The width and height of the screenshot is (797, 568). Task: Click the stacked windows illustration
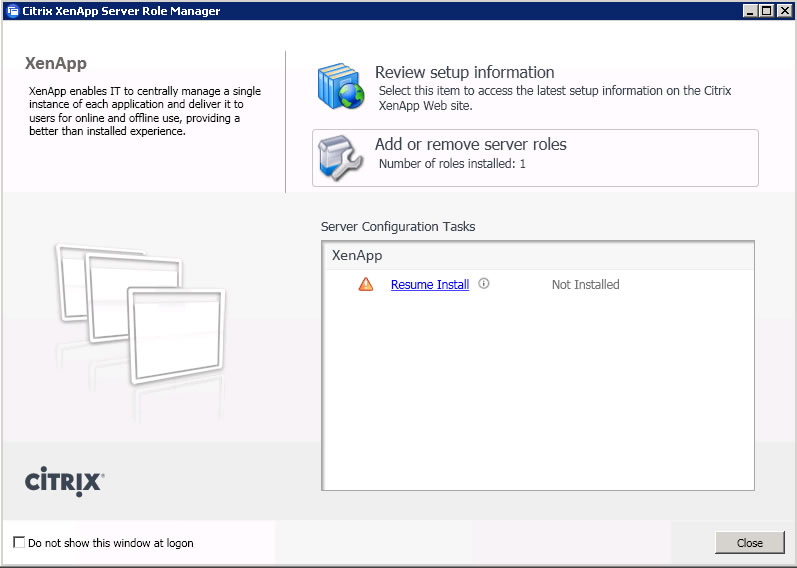[140, 310]
